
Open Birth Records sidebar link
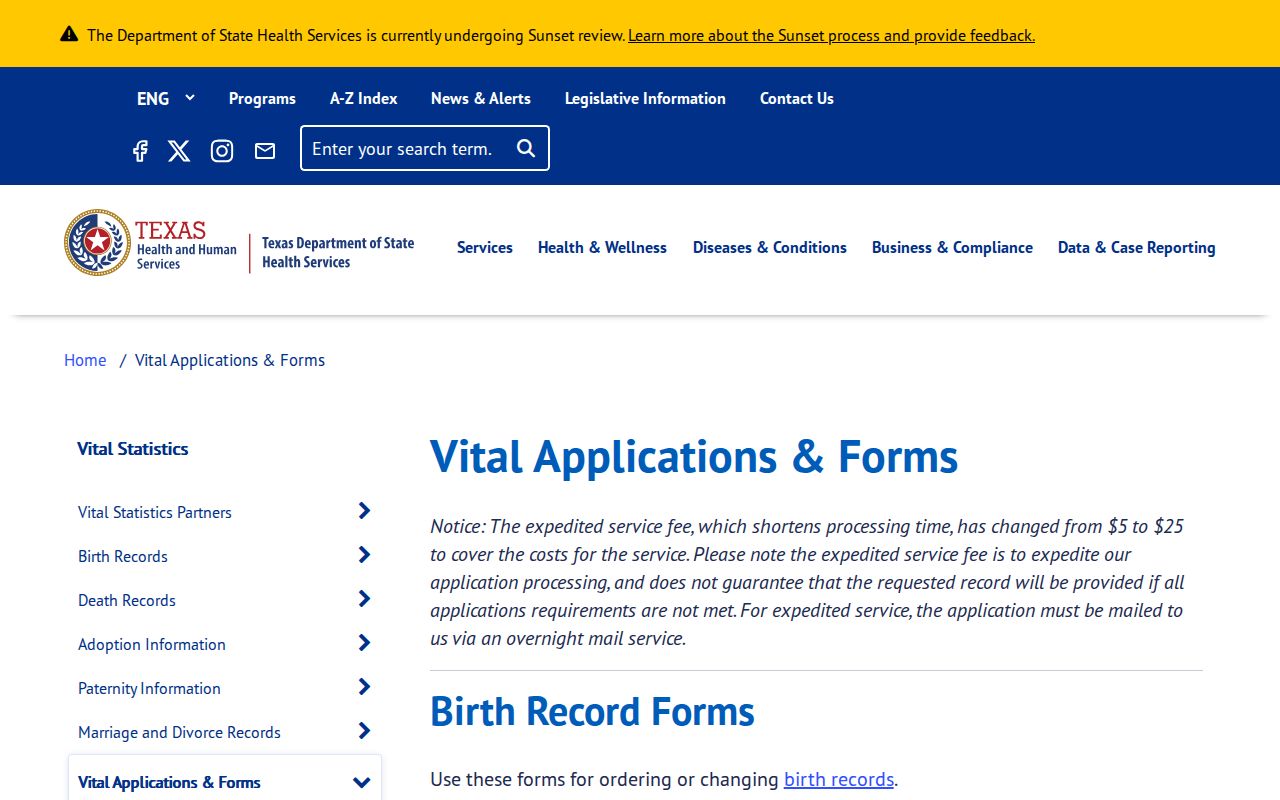point(123,556)
